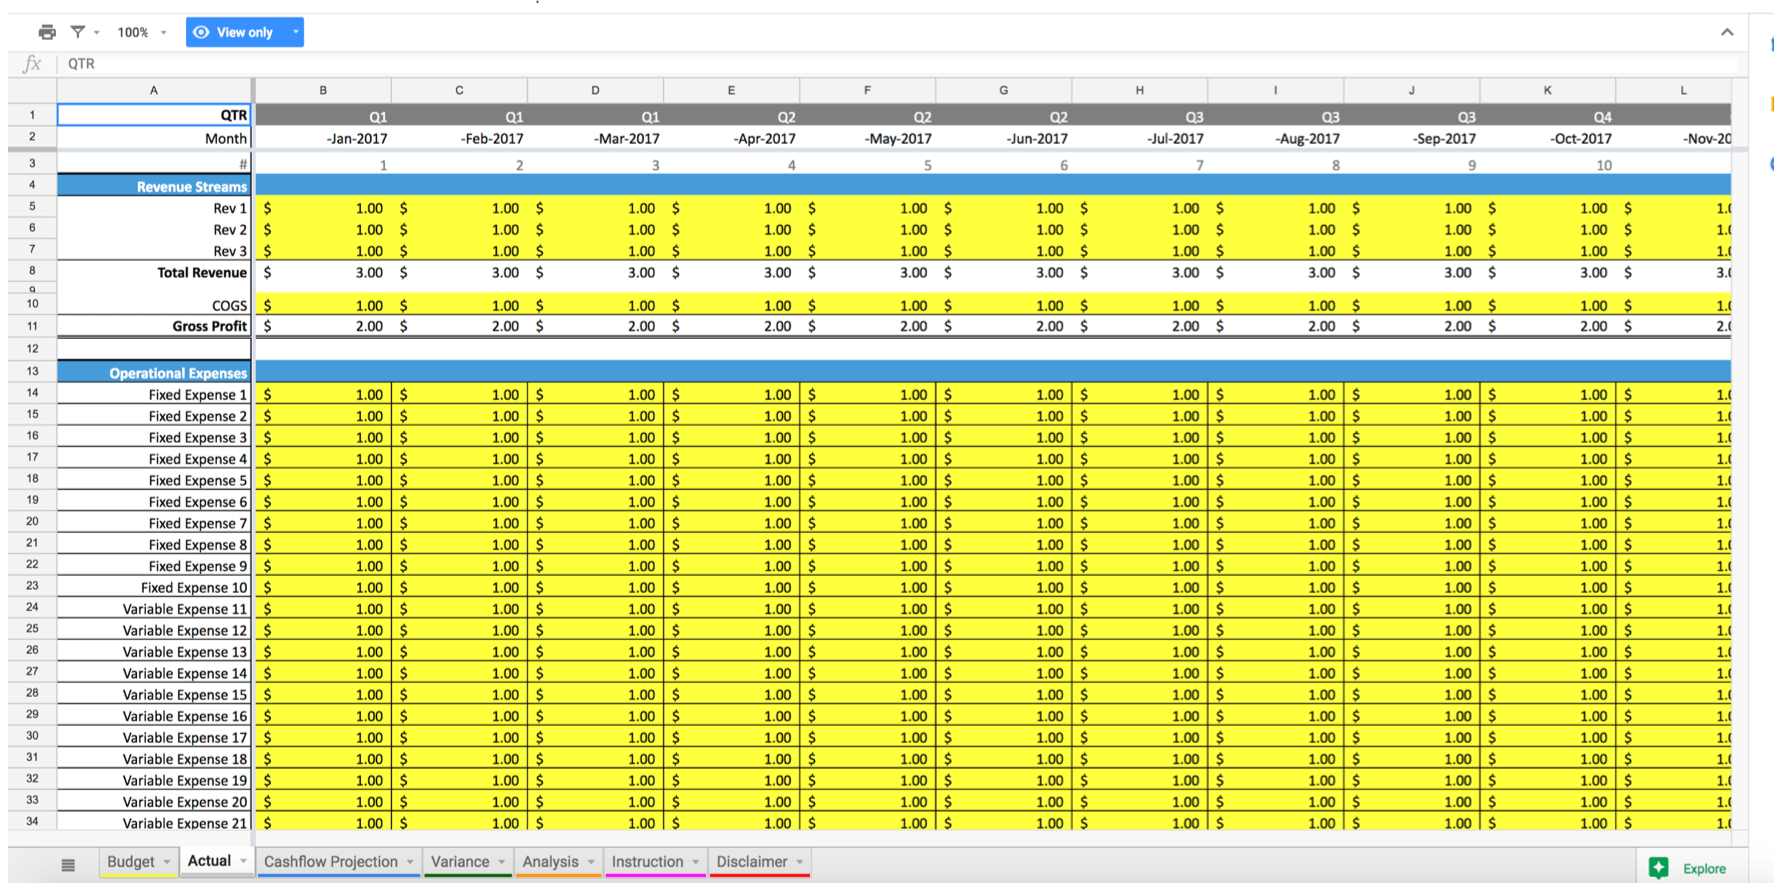Open the Disclaimer tab dropdown arrow
Viewport: 1774px width, 883px height.
799,862
